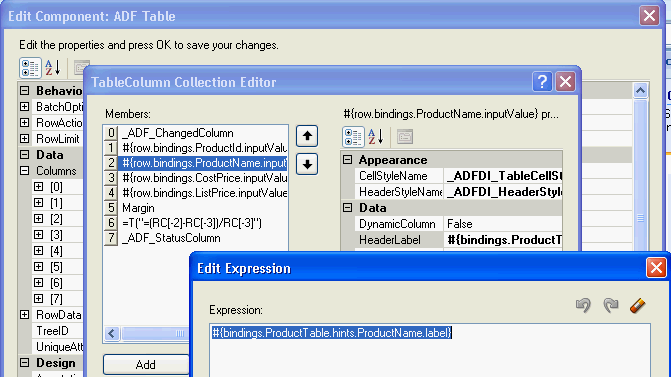671x377 pixels.
Task: Expand column [6] node
Action: coord(39,282)
